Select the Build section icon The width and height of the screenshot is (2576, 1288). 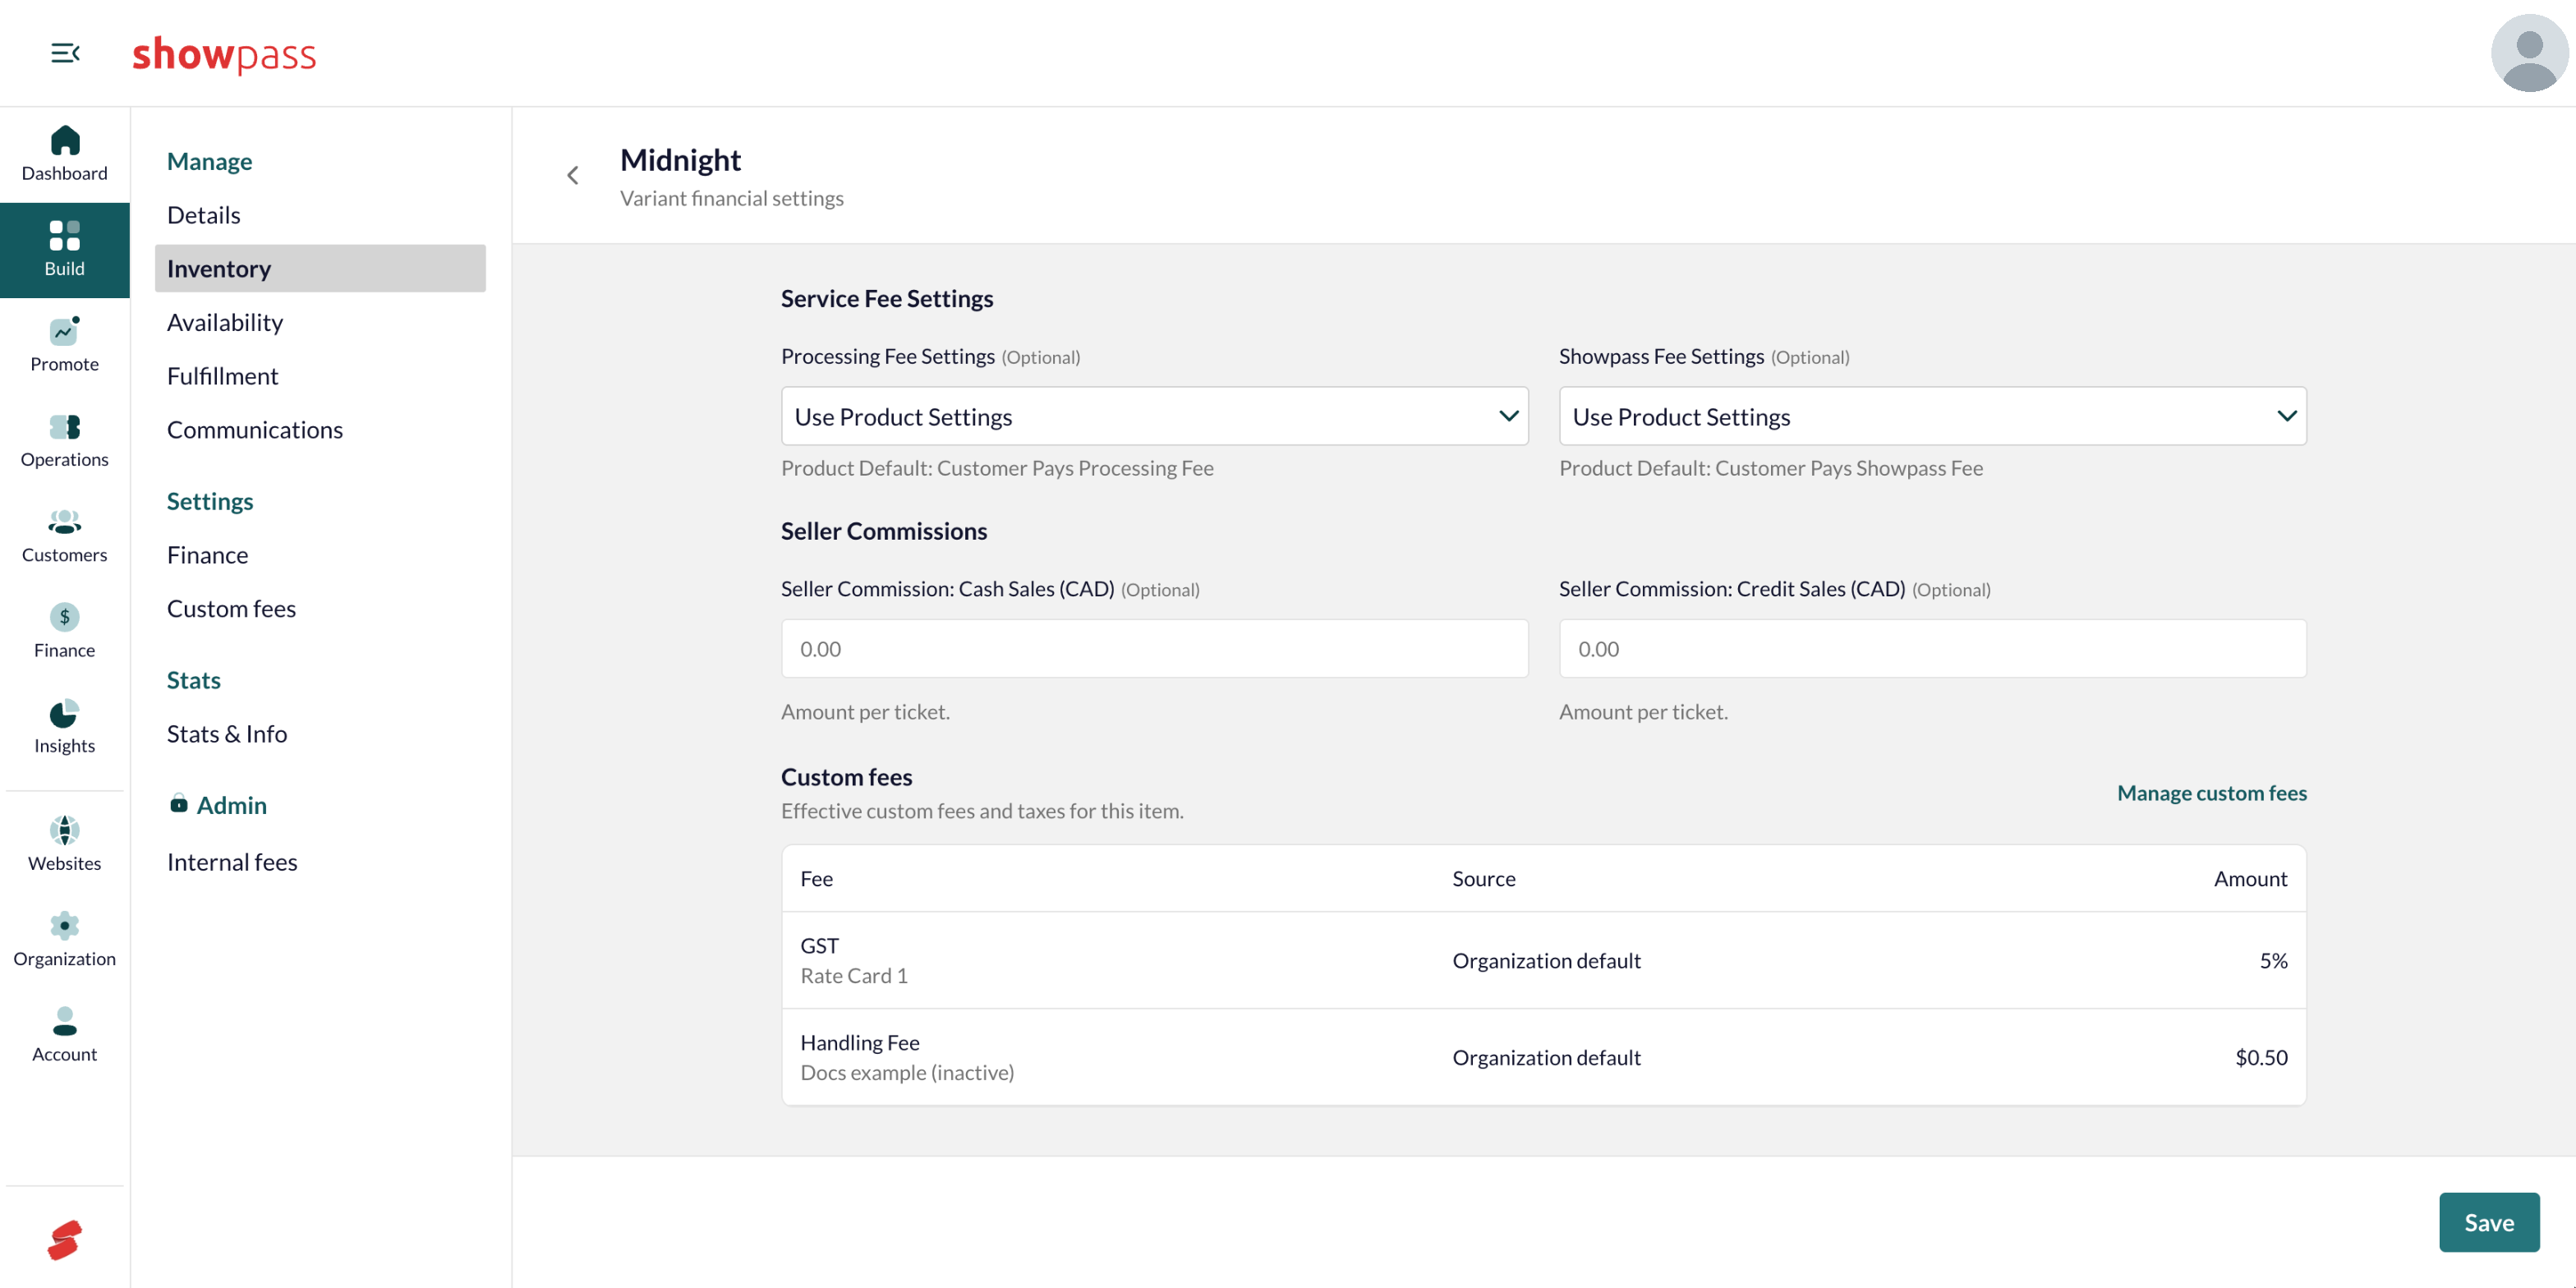click(65, 235)
